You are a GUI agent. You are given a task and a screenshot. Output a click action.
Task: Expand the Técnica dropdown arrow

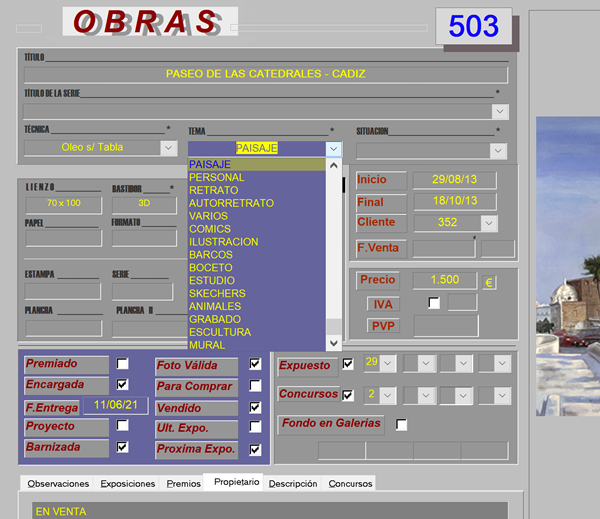(168, 148)
